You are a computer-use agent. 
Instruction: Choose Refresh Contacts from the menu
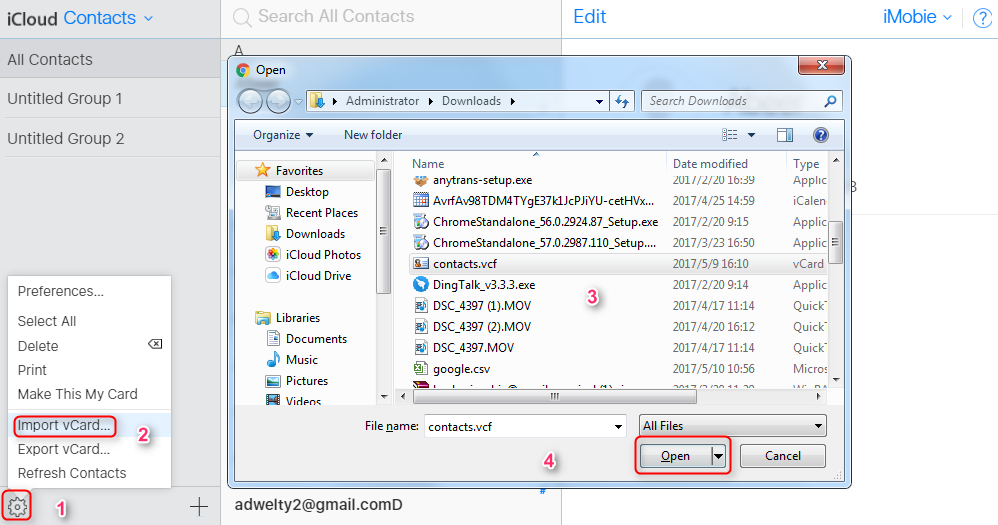[72, 473]
